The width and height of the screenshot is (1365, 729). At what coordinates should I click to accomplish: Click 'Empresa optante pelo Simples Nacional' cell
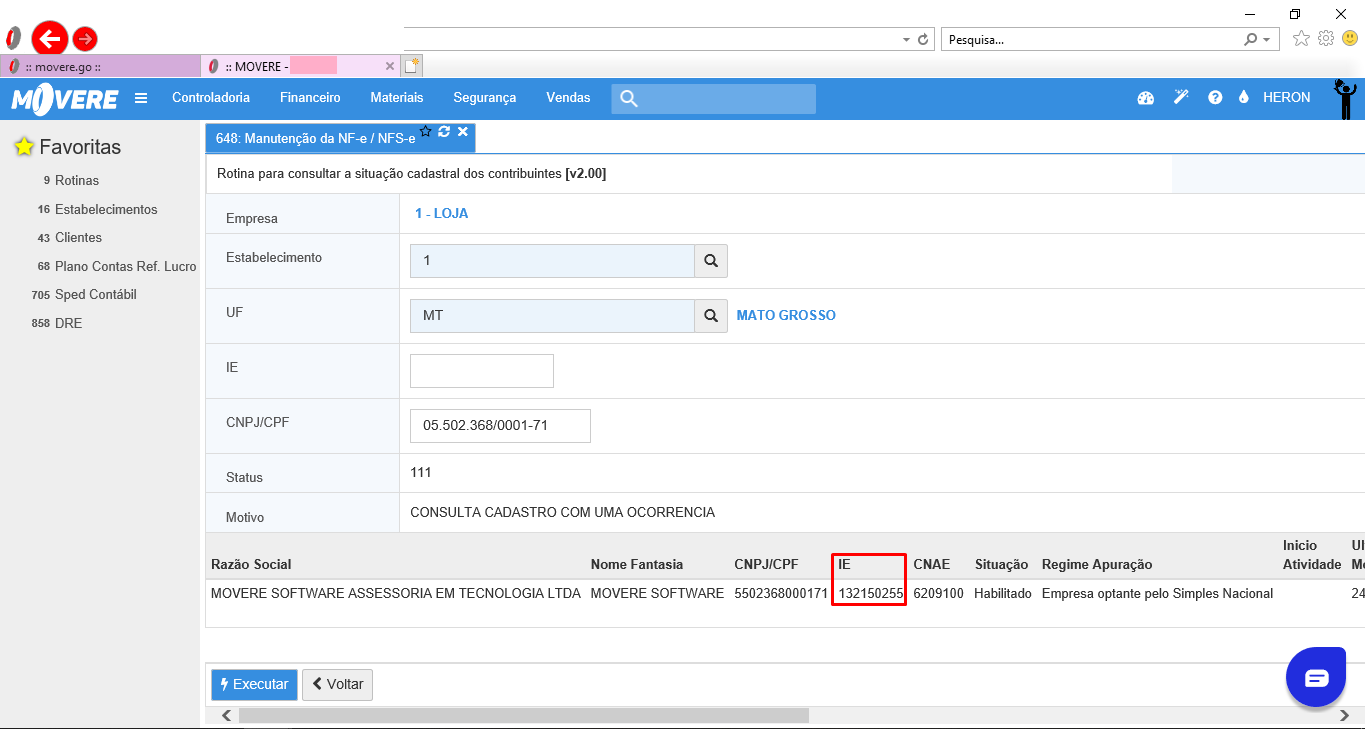1157,594
